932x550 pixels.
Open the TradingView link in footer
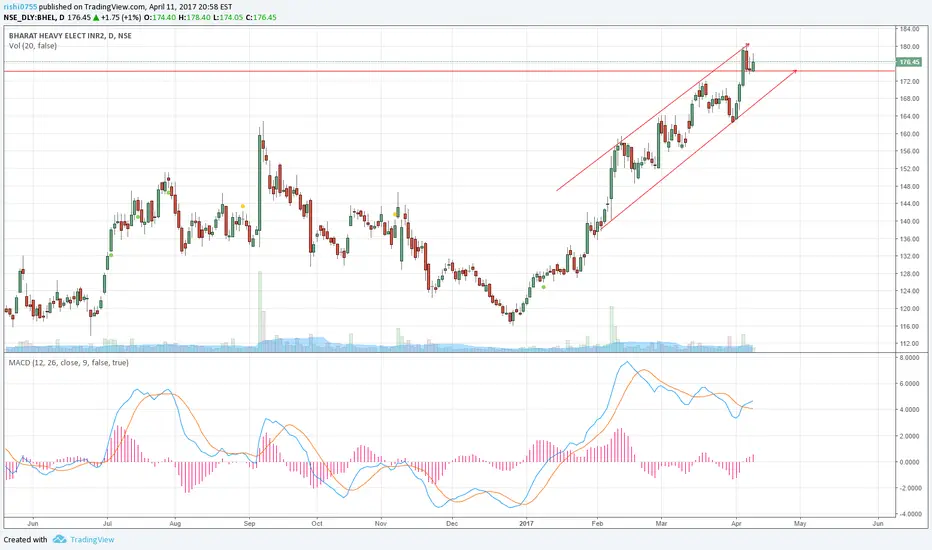pyautogui.click(x=92, y=539)
